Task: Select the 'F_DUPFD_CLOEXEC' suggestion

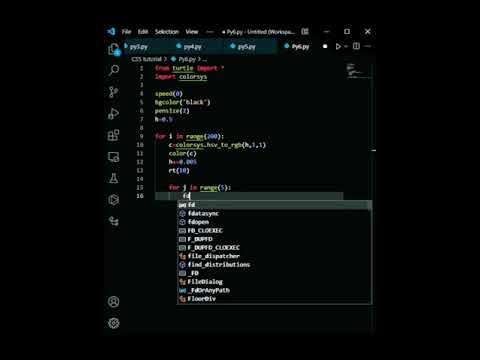Action: (274, 247)
